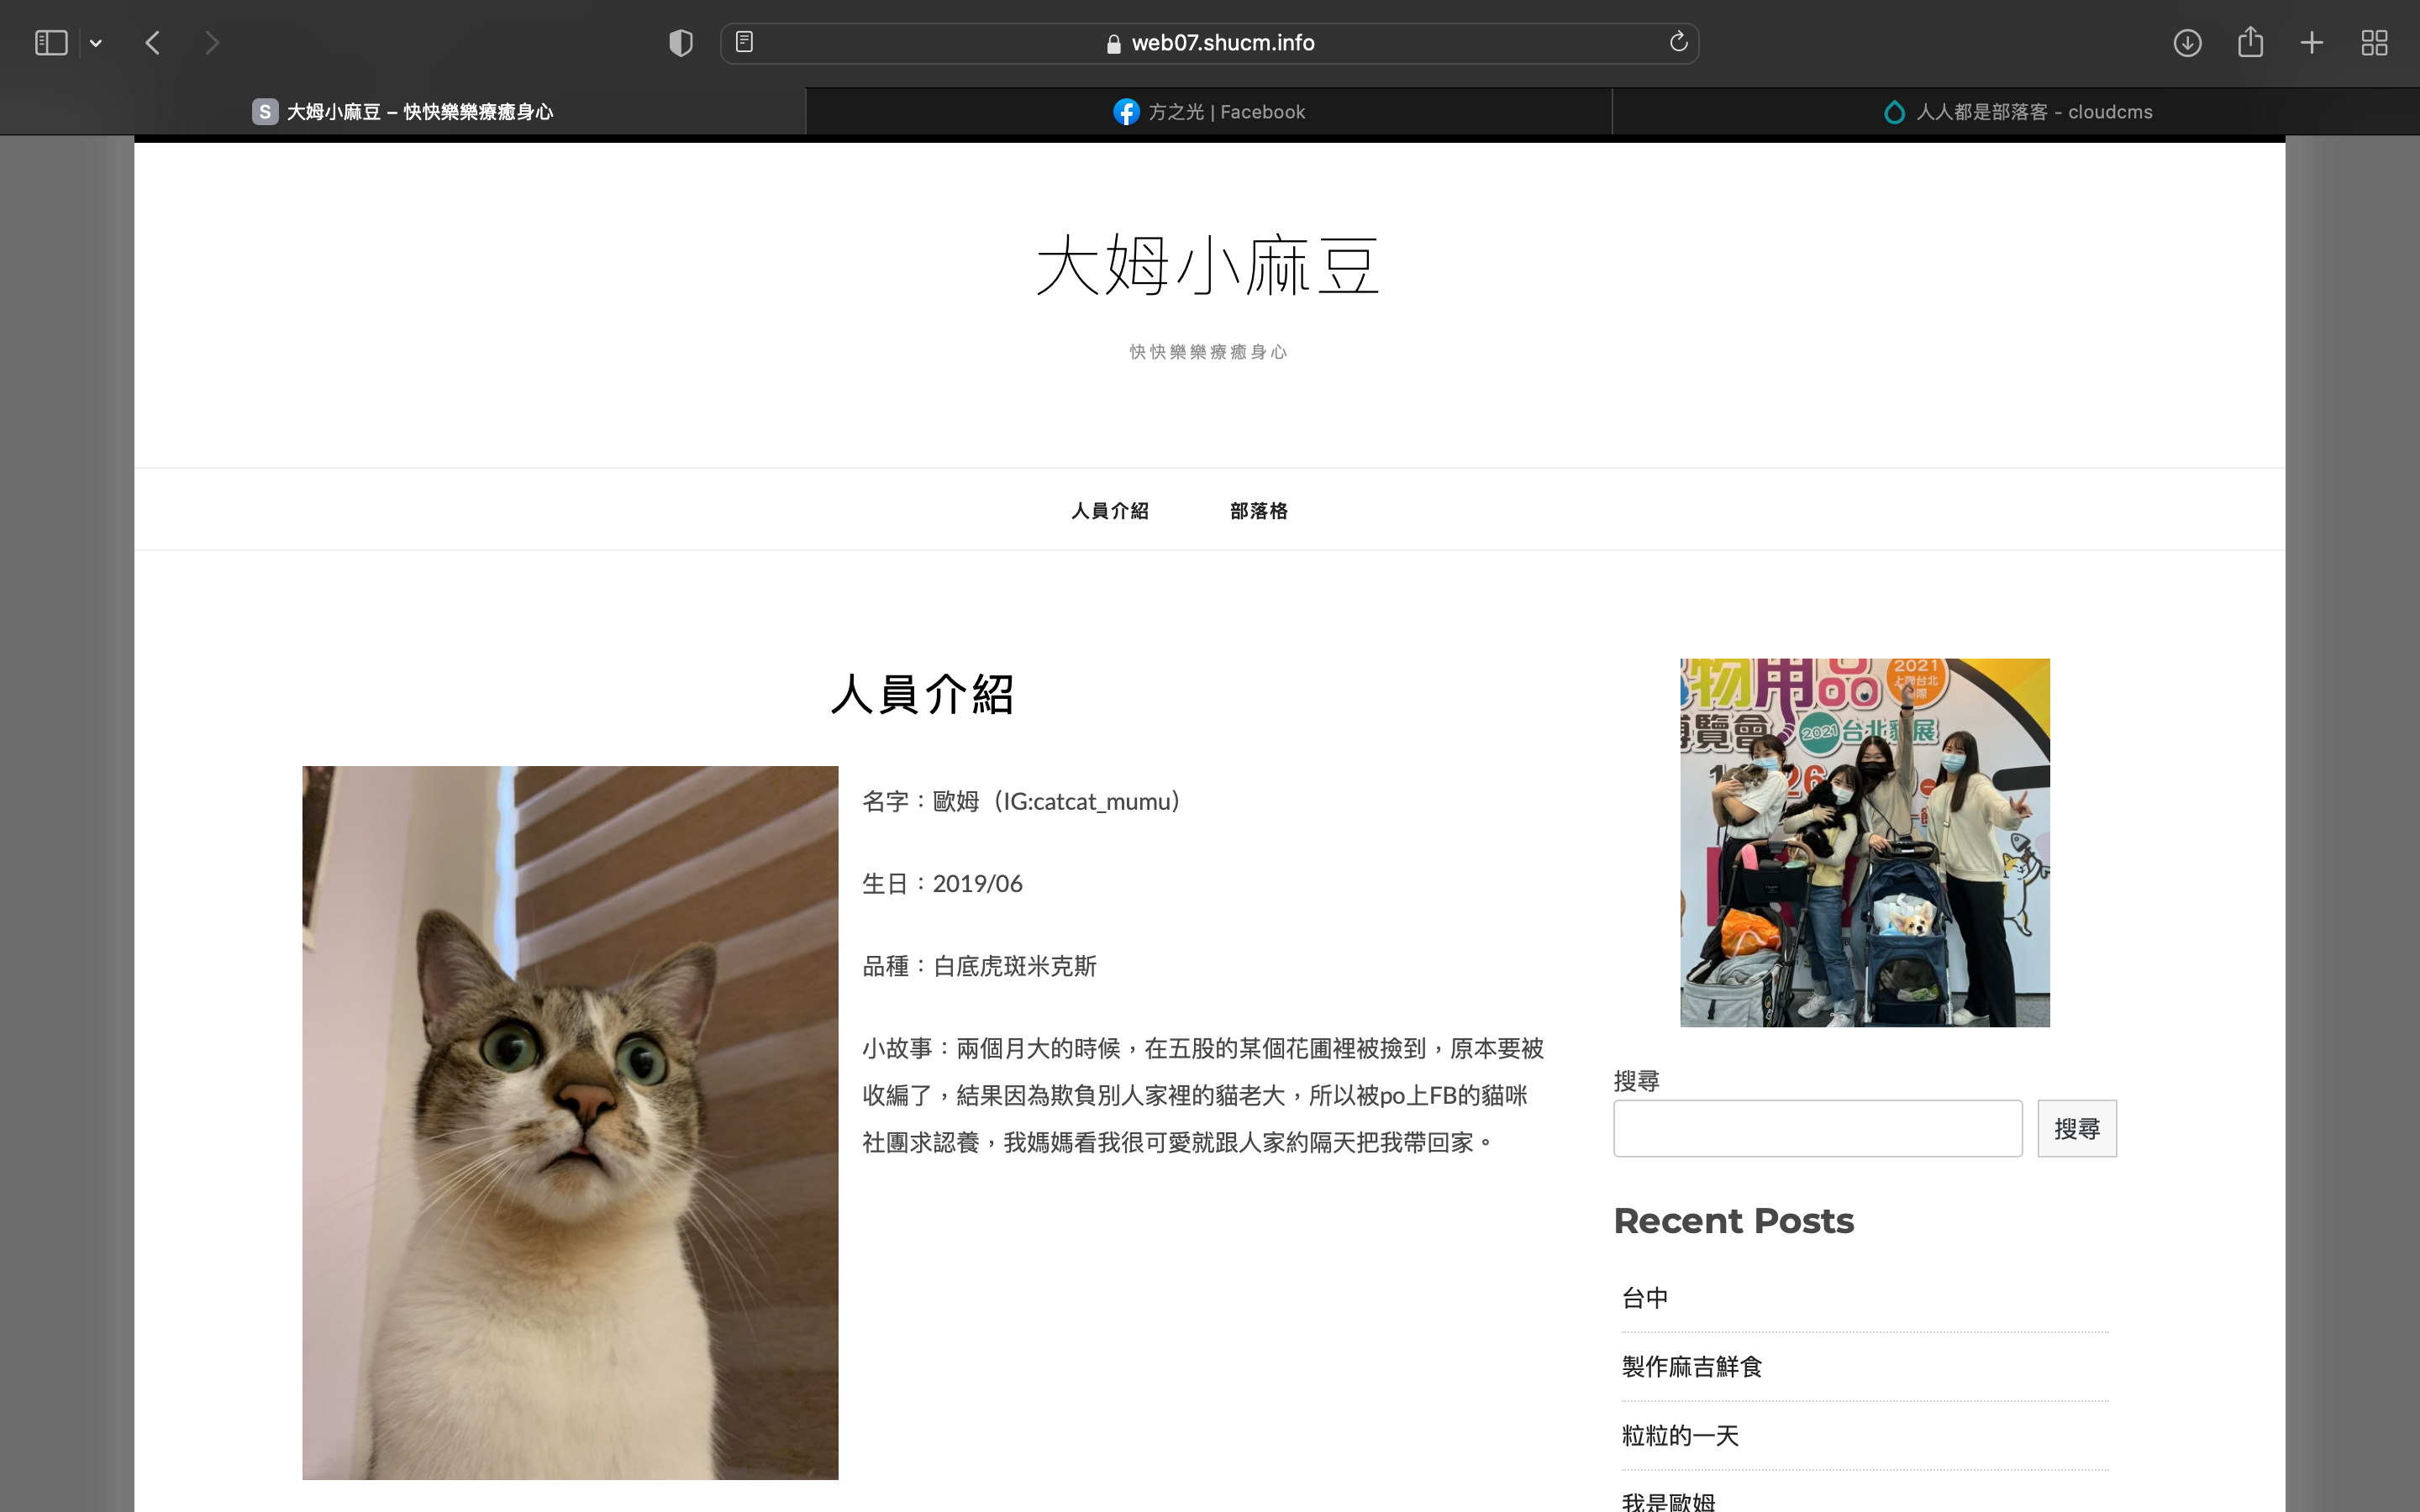Viewport: 2420px width, 1512px height.
Task: Click the Share icon in toolbar
Action: (x=2250, y=42)
